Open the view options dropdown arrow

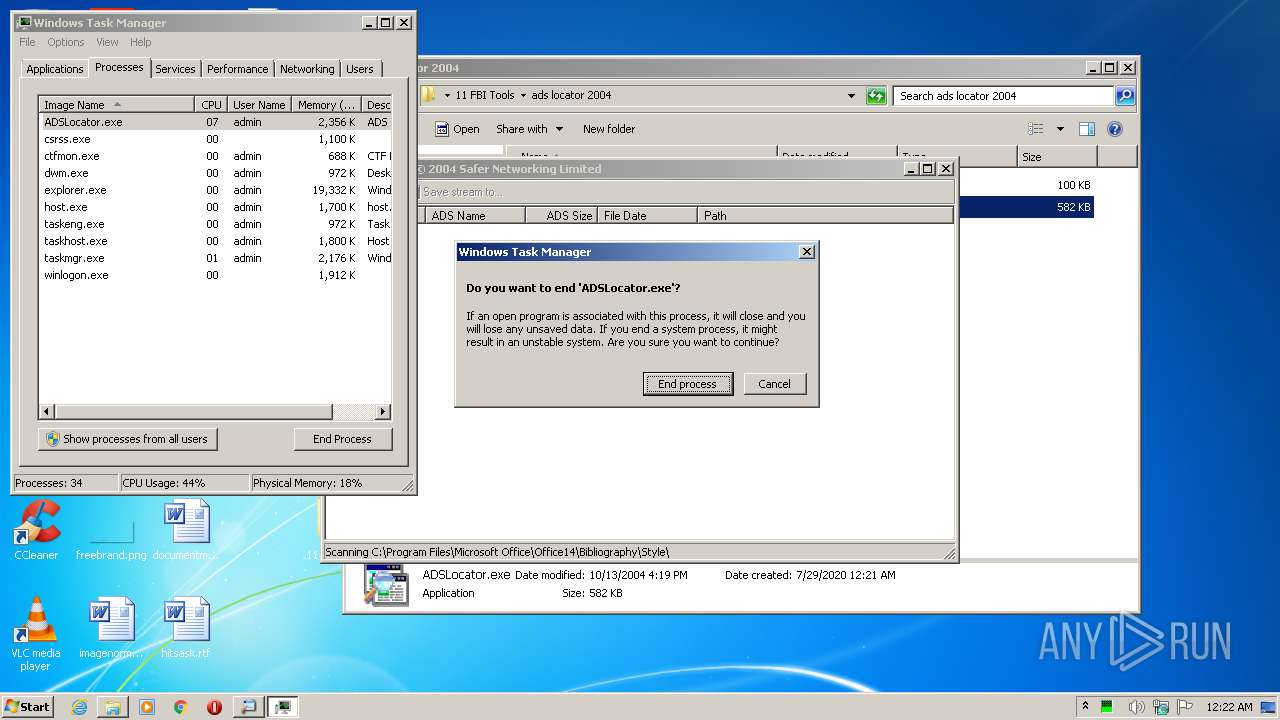1060,129
